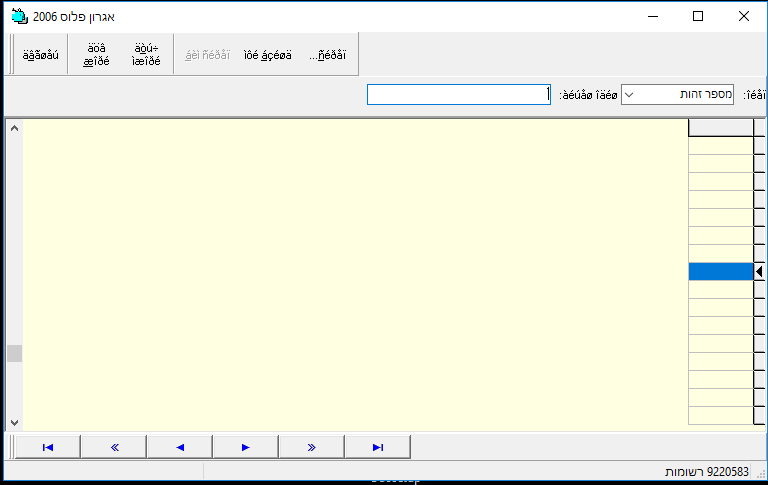The width and height of the screenshot is (768, 485).
Task: Close the אגרון פלוס 2006 window
Action: coord(744,16)
